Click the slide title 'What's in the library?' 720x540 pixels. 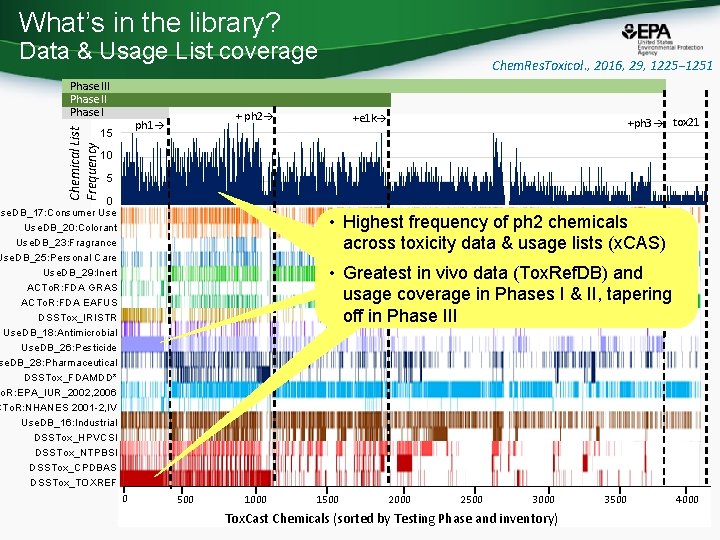[x=150, y=22]
